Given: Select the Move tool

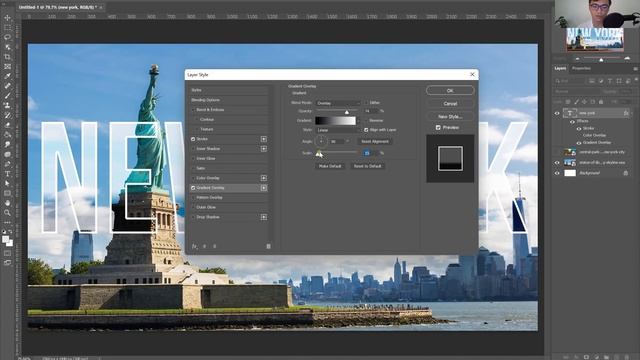Looking at the screenshot, I should (x=7, y=18).
